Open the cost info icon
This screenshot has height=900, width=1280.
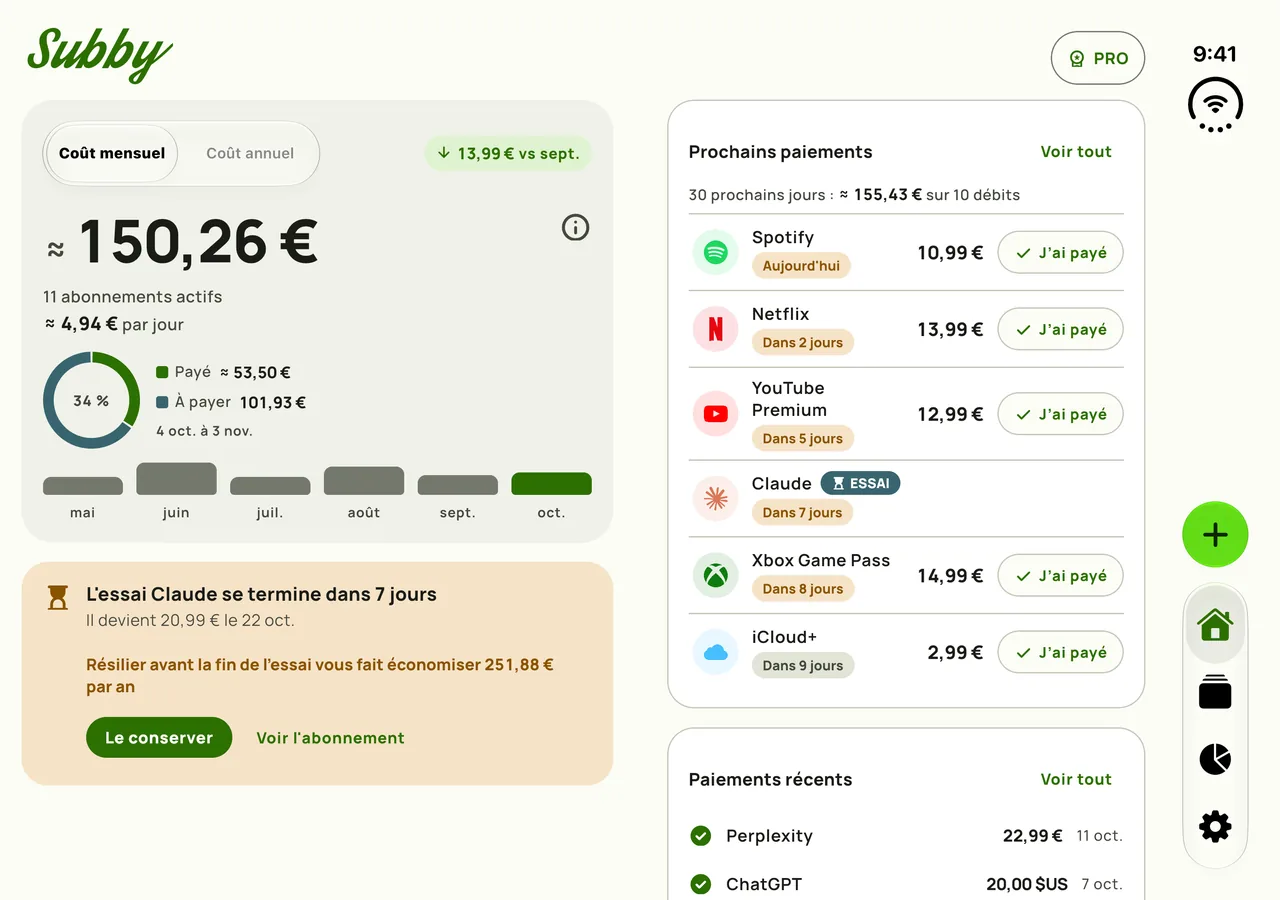[x=575, y=228]
